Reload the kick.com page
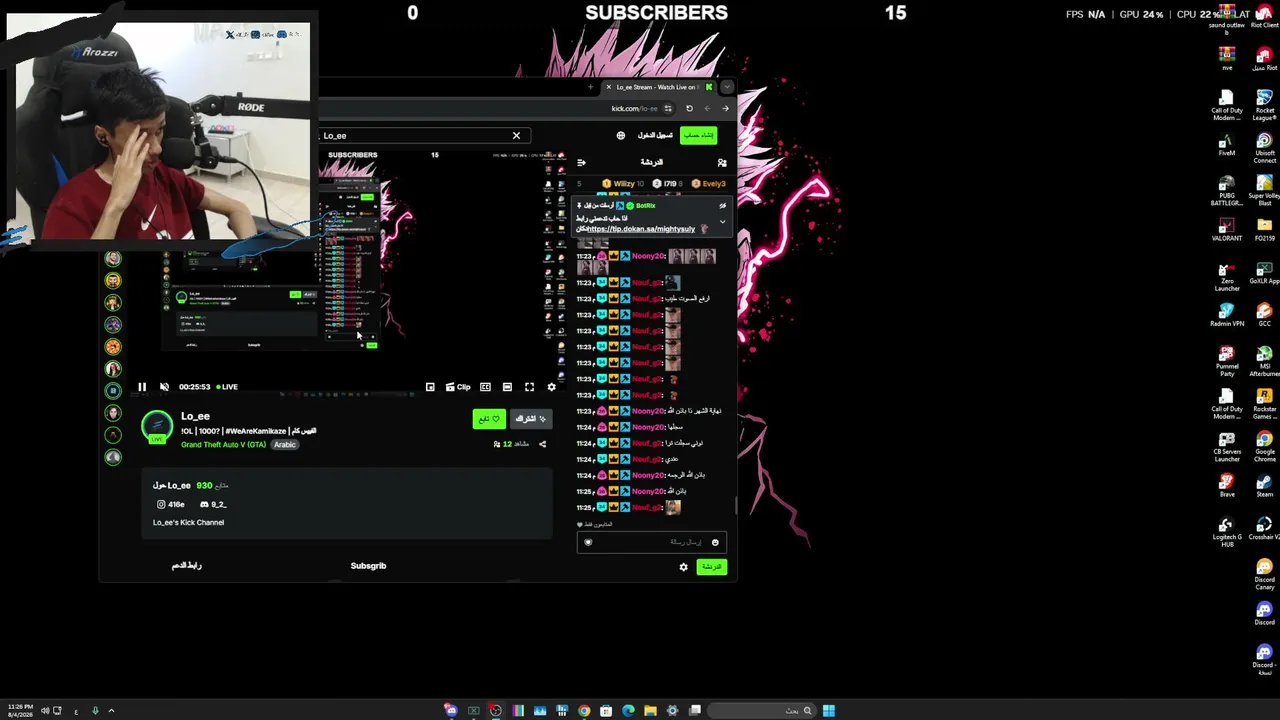The height and width of the screenshot is (720, 1280). point(689,108)
